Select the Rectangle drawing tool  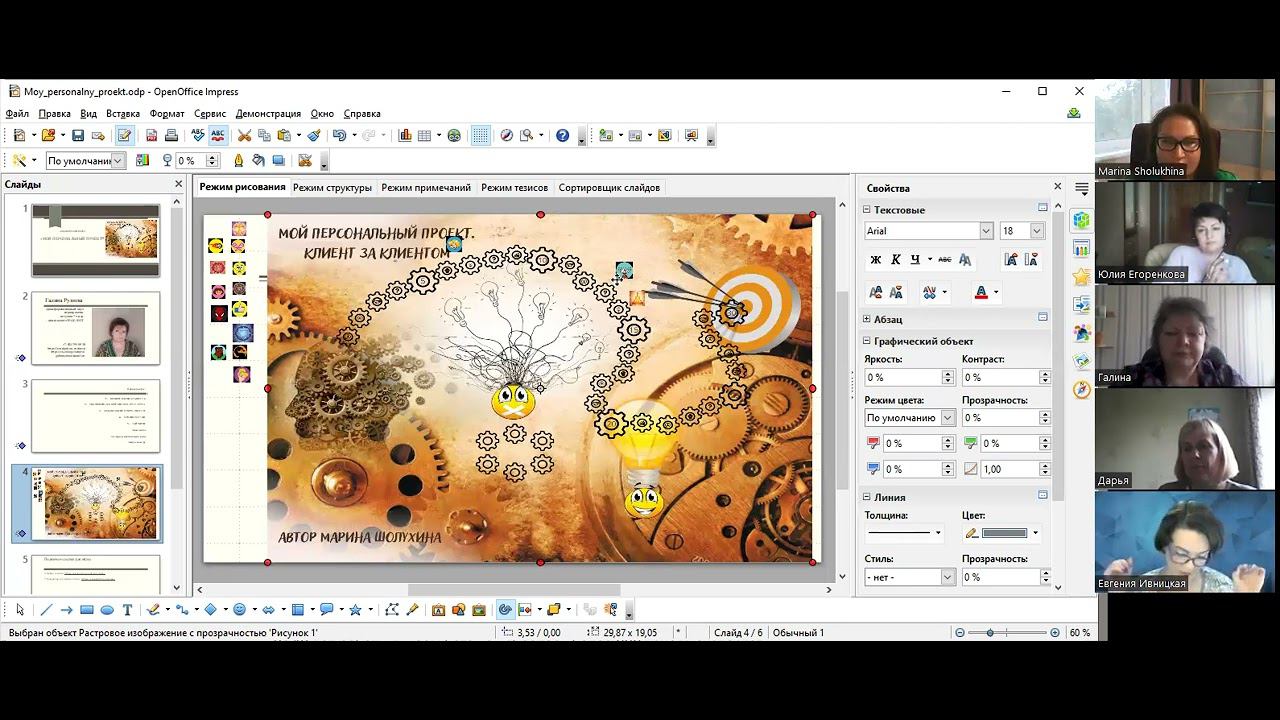(x=87, y=610)
